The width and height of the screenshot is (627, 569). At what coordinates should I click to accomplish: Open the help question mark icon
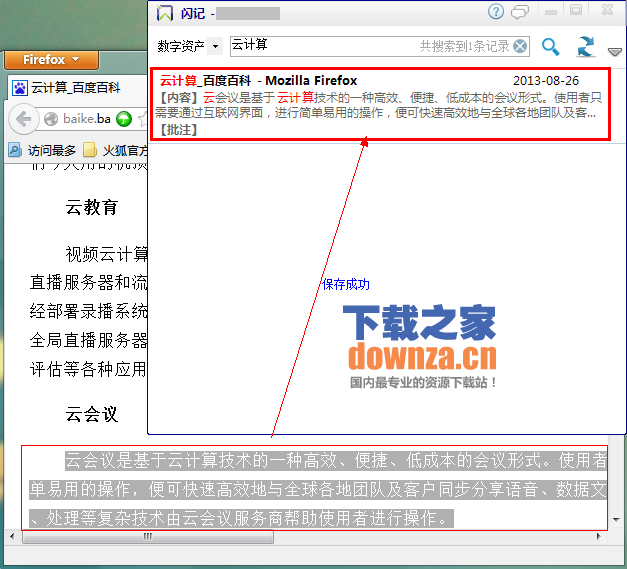pos(496,11)
